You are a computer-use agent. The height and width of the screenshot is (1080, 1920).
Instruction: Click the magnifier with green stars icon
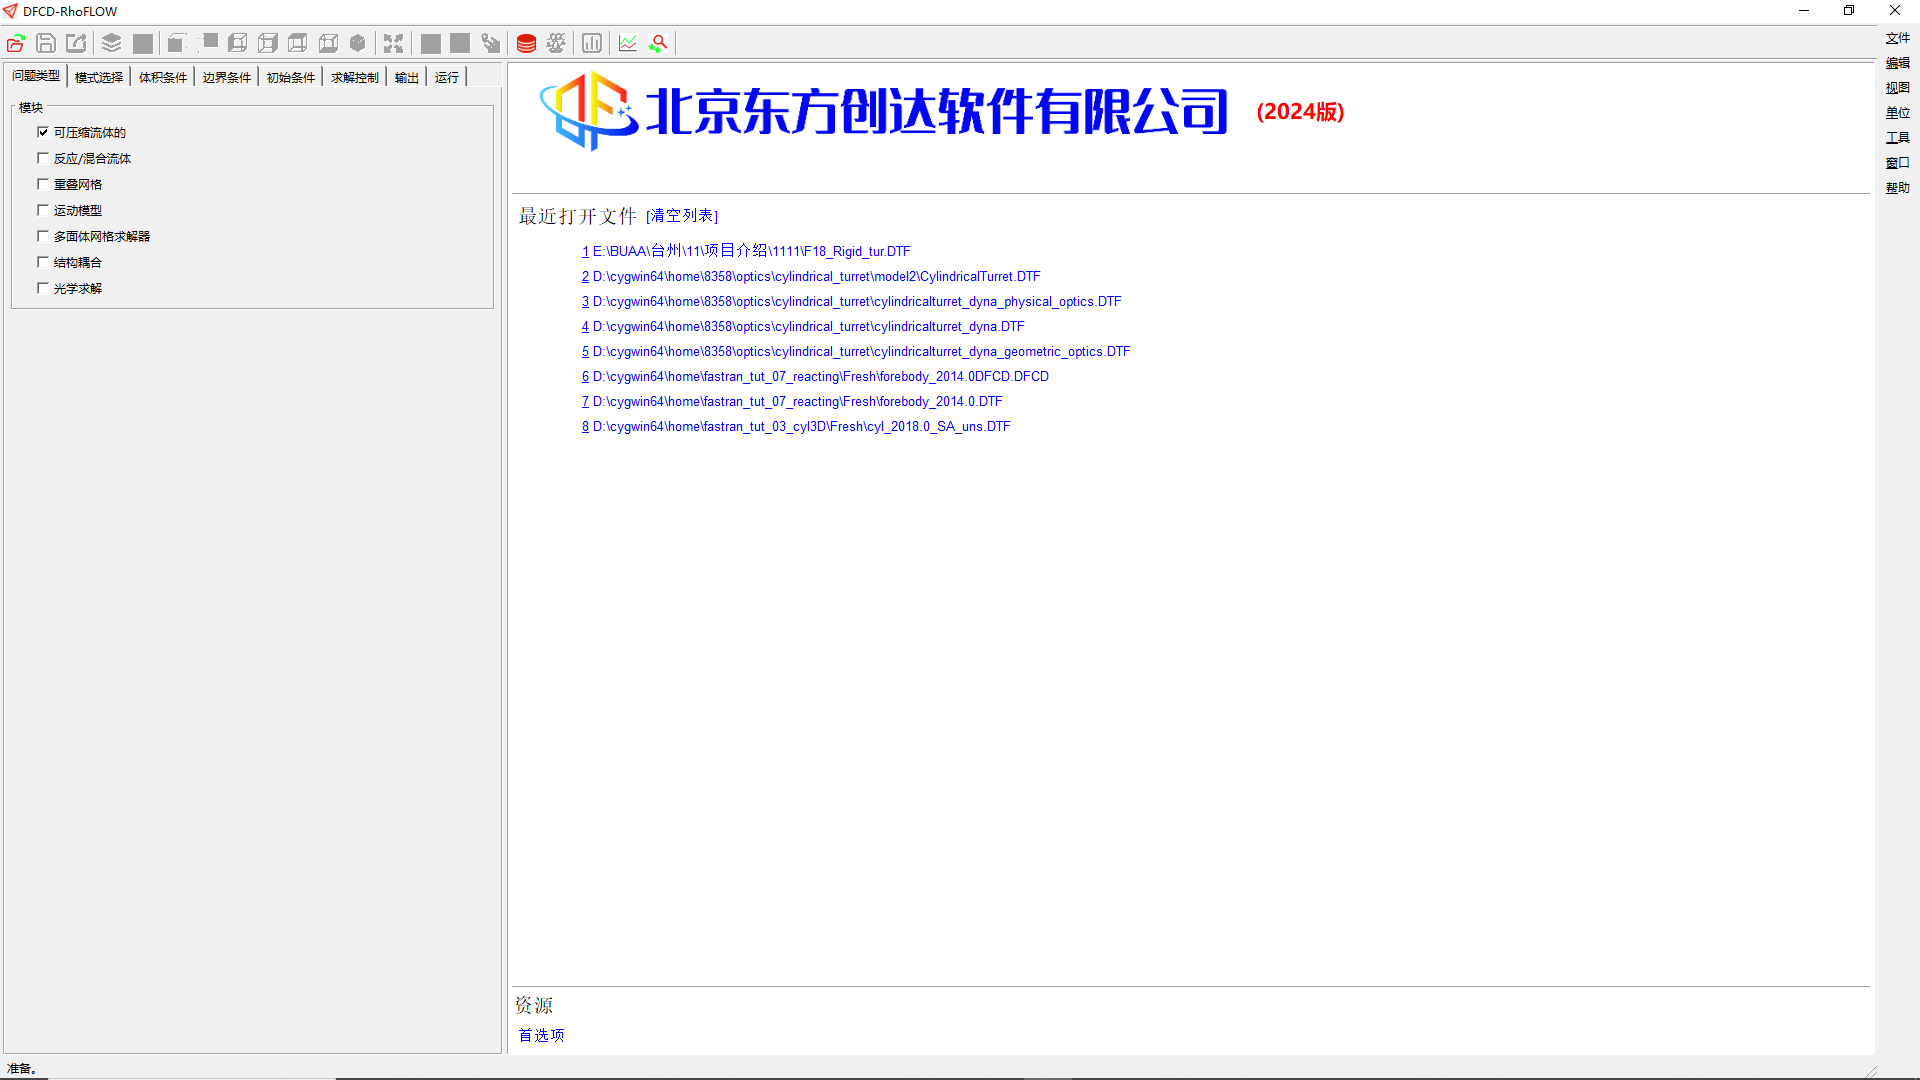[x=658, y=43]
